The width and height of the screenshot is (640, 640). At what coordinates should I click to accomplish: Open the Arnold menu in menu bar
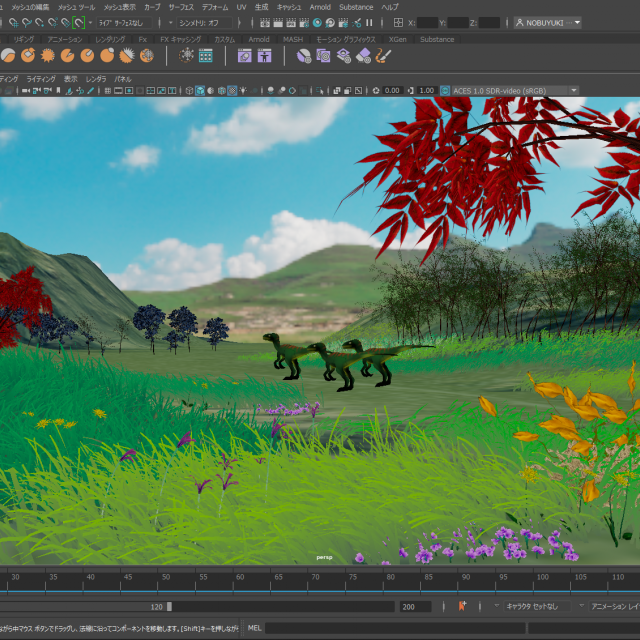click(320, 7)
